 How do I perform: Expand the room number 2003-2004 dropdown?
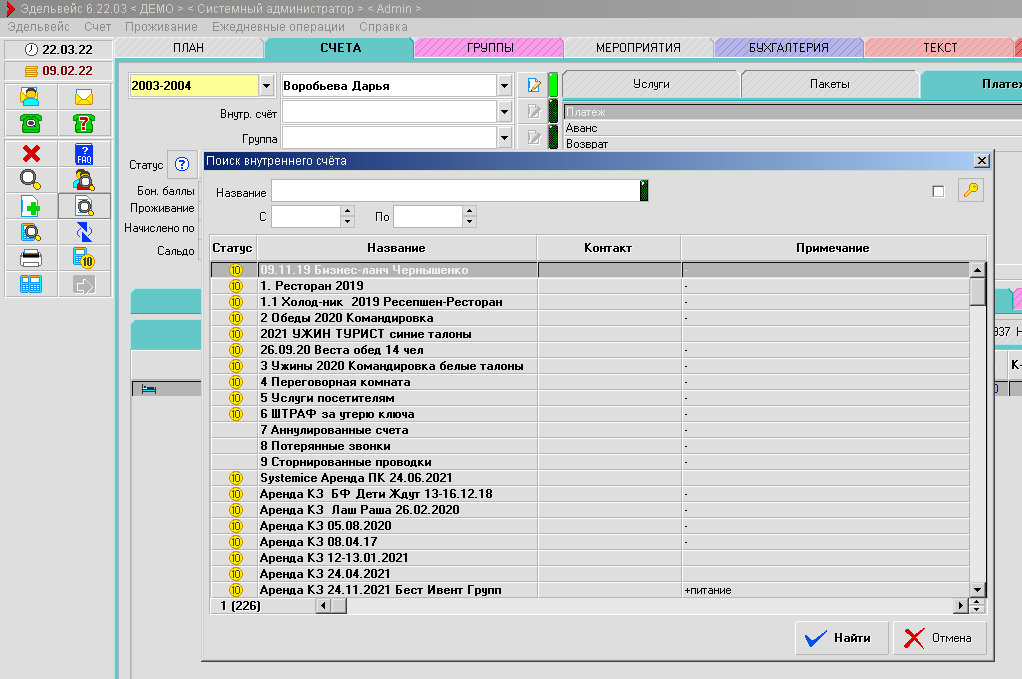[266, 86]
